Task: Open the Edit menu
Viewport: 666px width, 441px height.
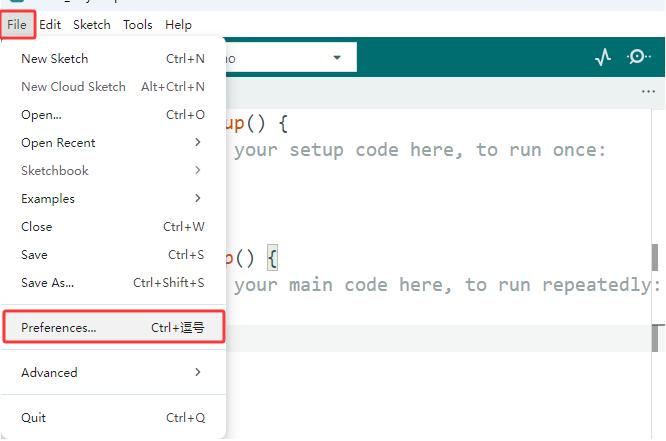Action: [x=50, y=25]
